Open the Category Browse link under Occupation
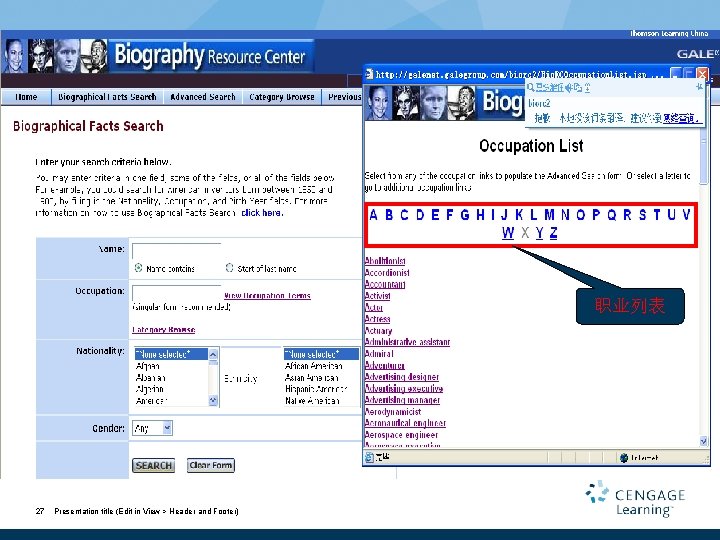720x540 pixels. [x=163, y=330]
